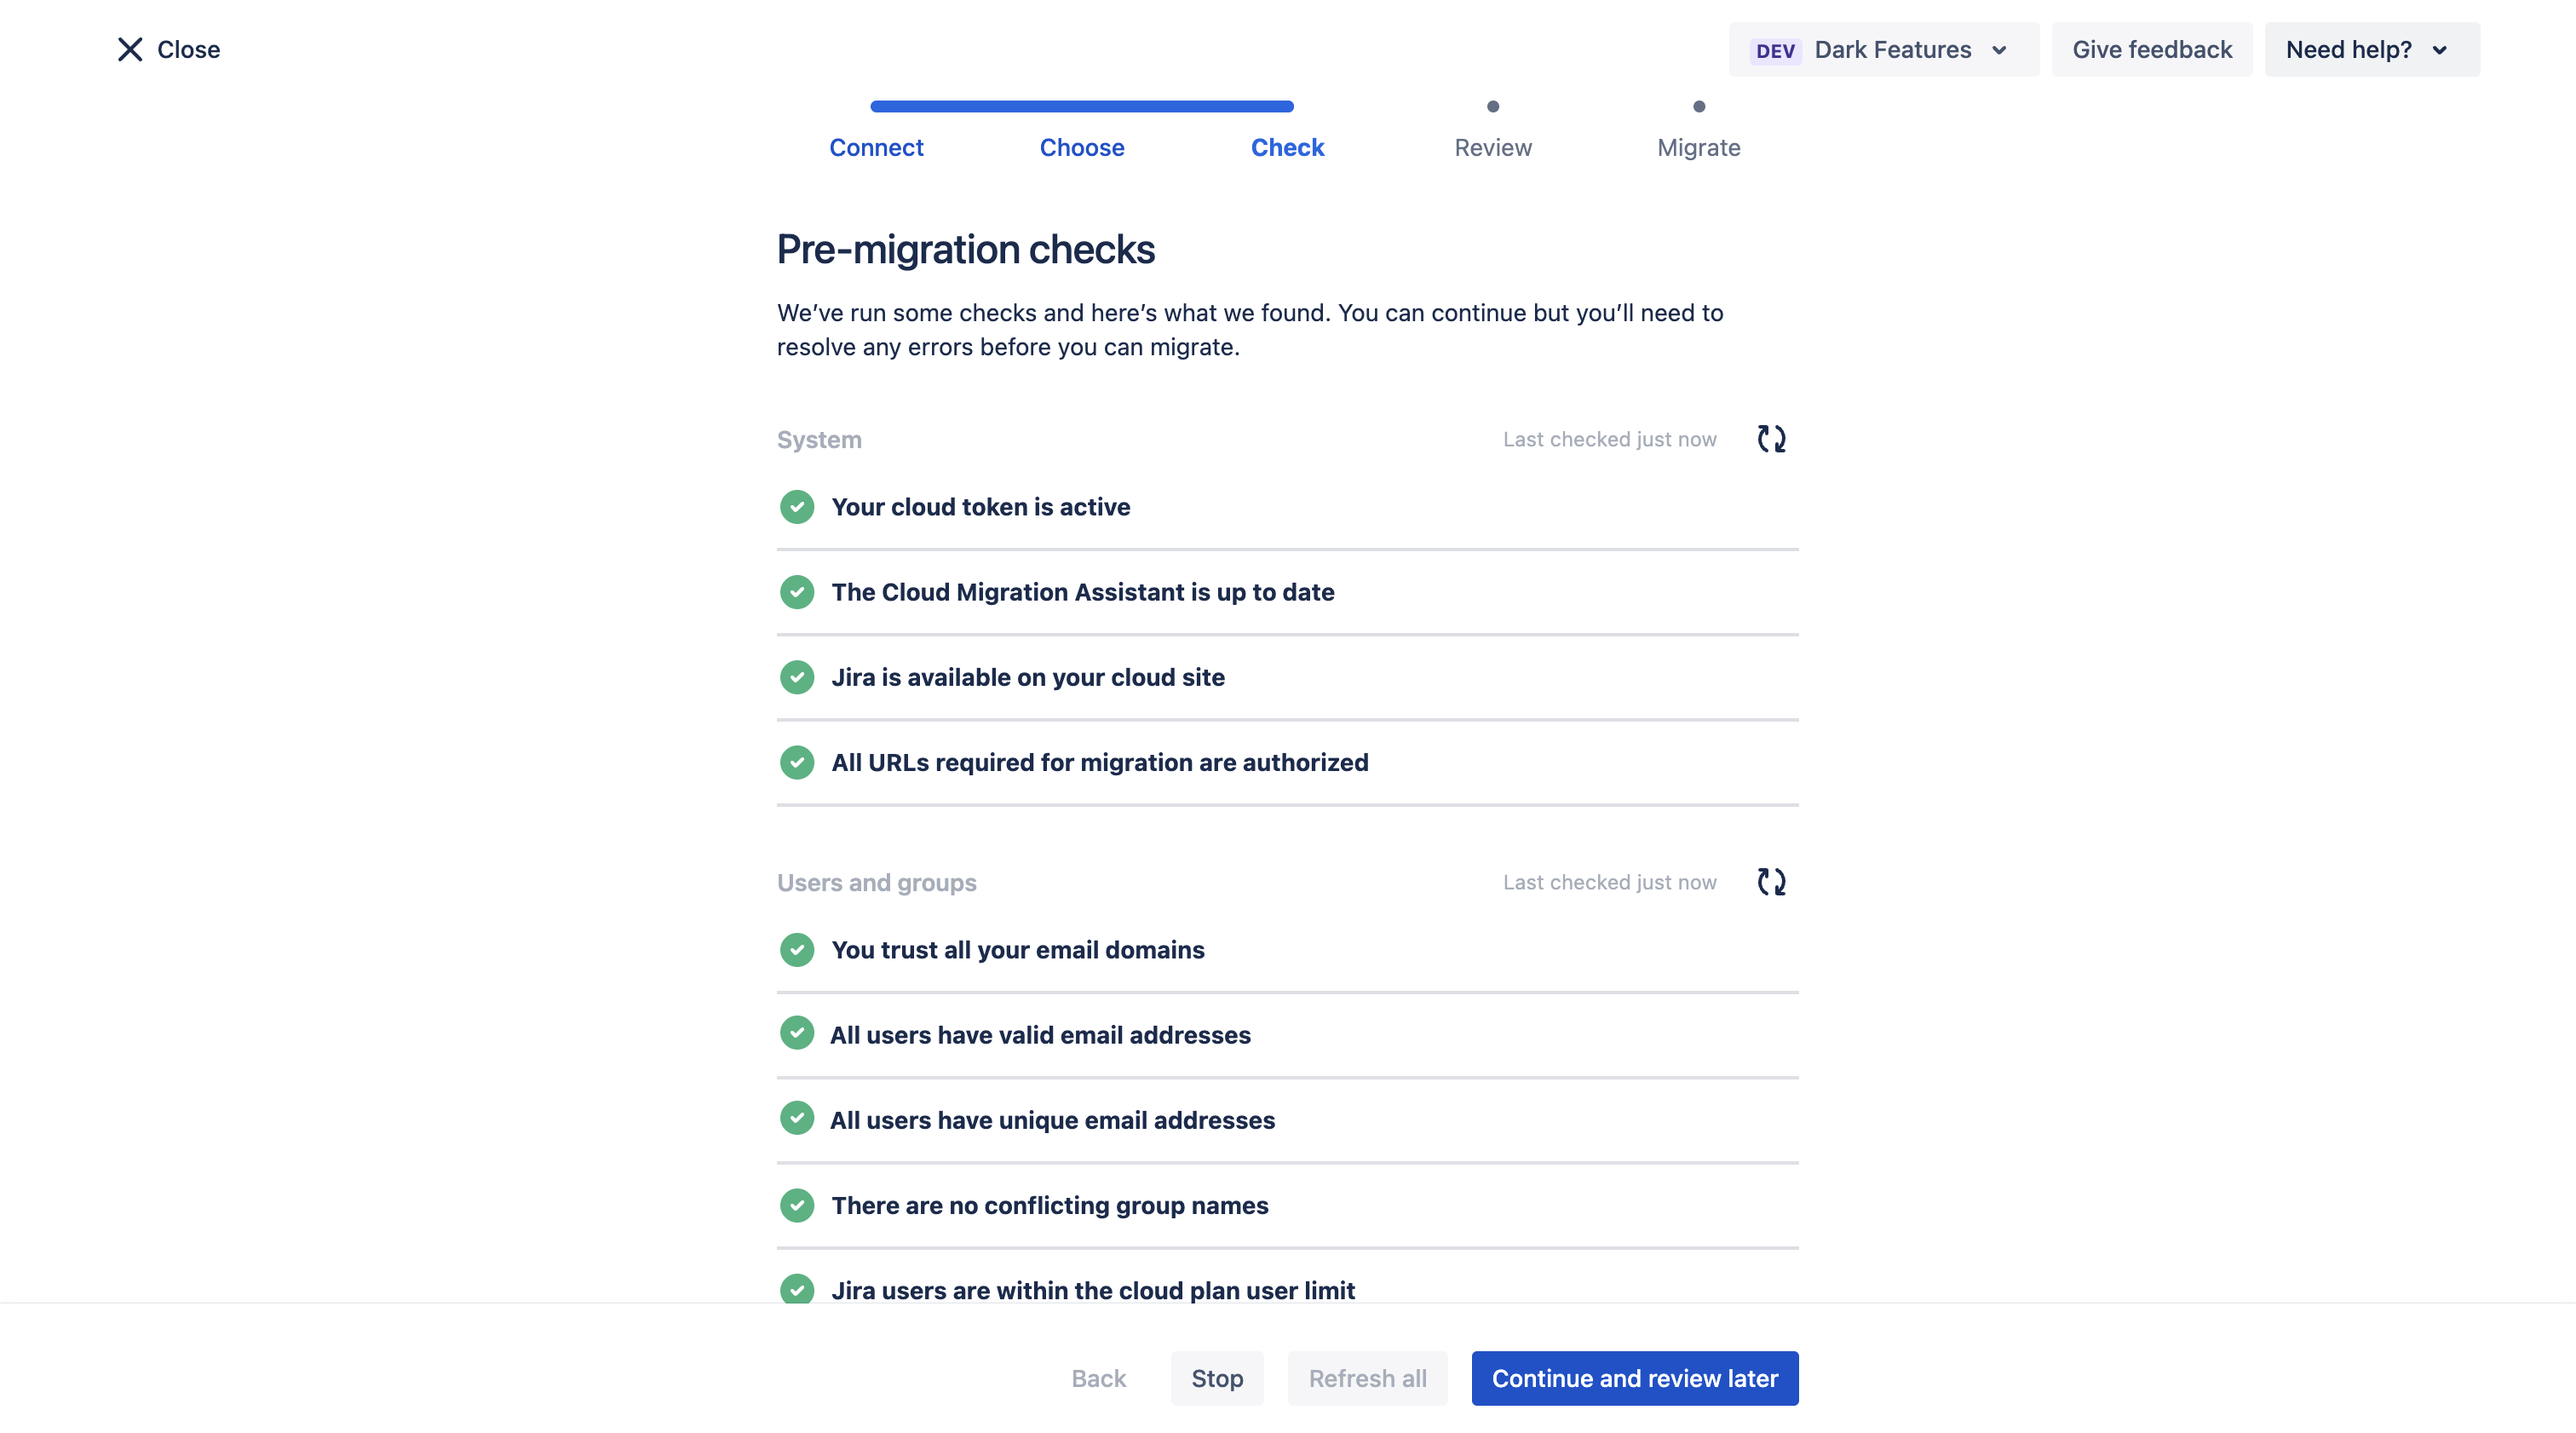The height and width of the screenshot is (1433, 2576).
Task: Go to the Connect step
Action: coord(876,148)
